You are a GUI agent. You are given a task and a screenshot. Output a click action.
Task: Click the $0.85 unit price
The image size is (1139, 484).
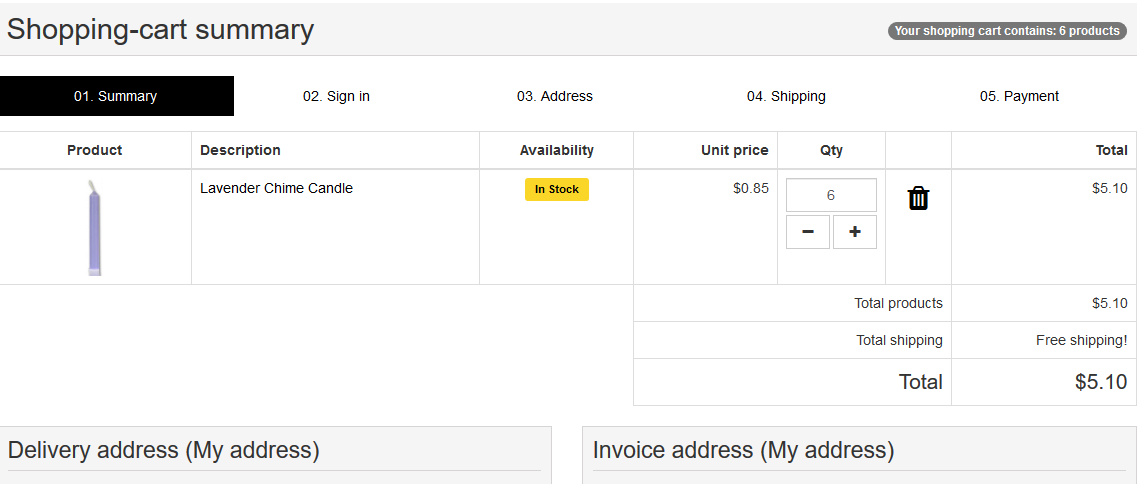click(750, 188)
